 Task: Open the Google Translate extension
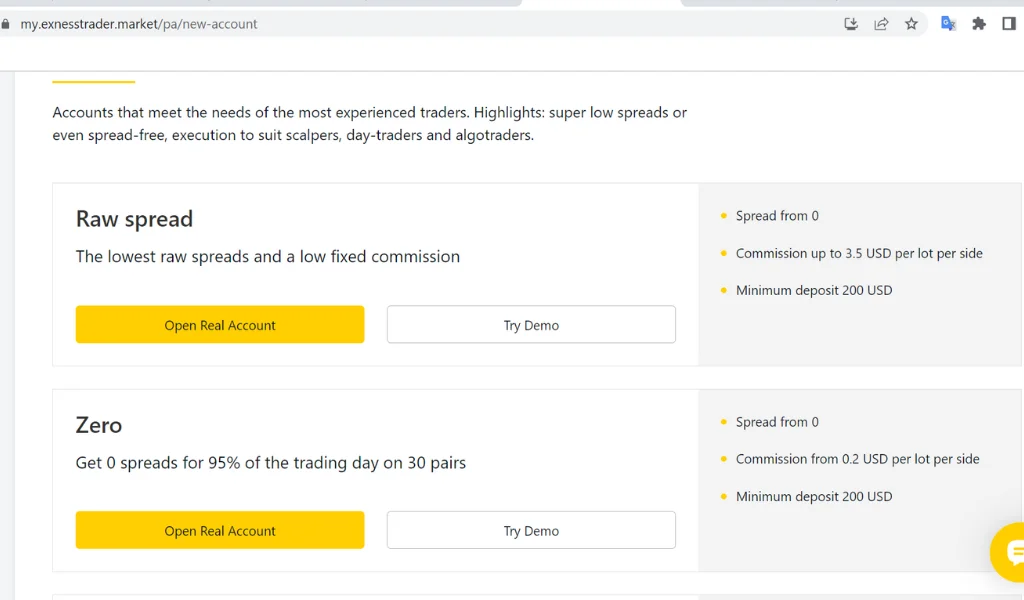point(948,24)
